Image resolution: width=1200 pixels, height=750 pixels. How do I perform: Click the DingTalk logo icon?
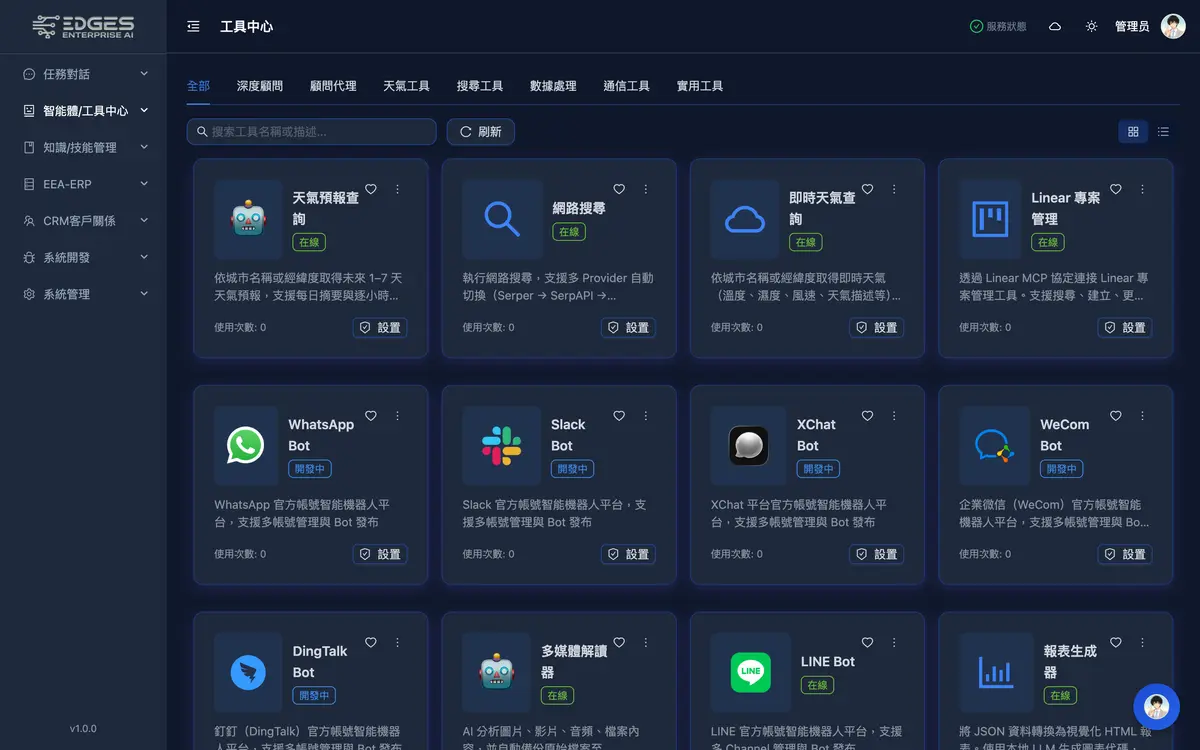click(248, 673)
